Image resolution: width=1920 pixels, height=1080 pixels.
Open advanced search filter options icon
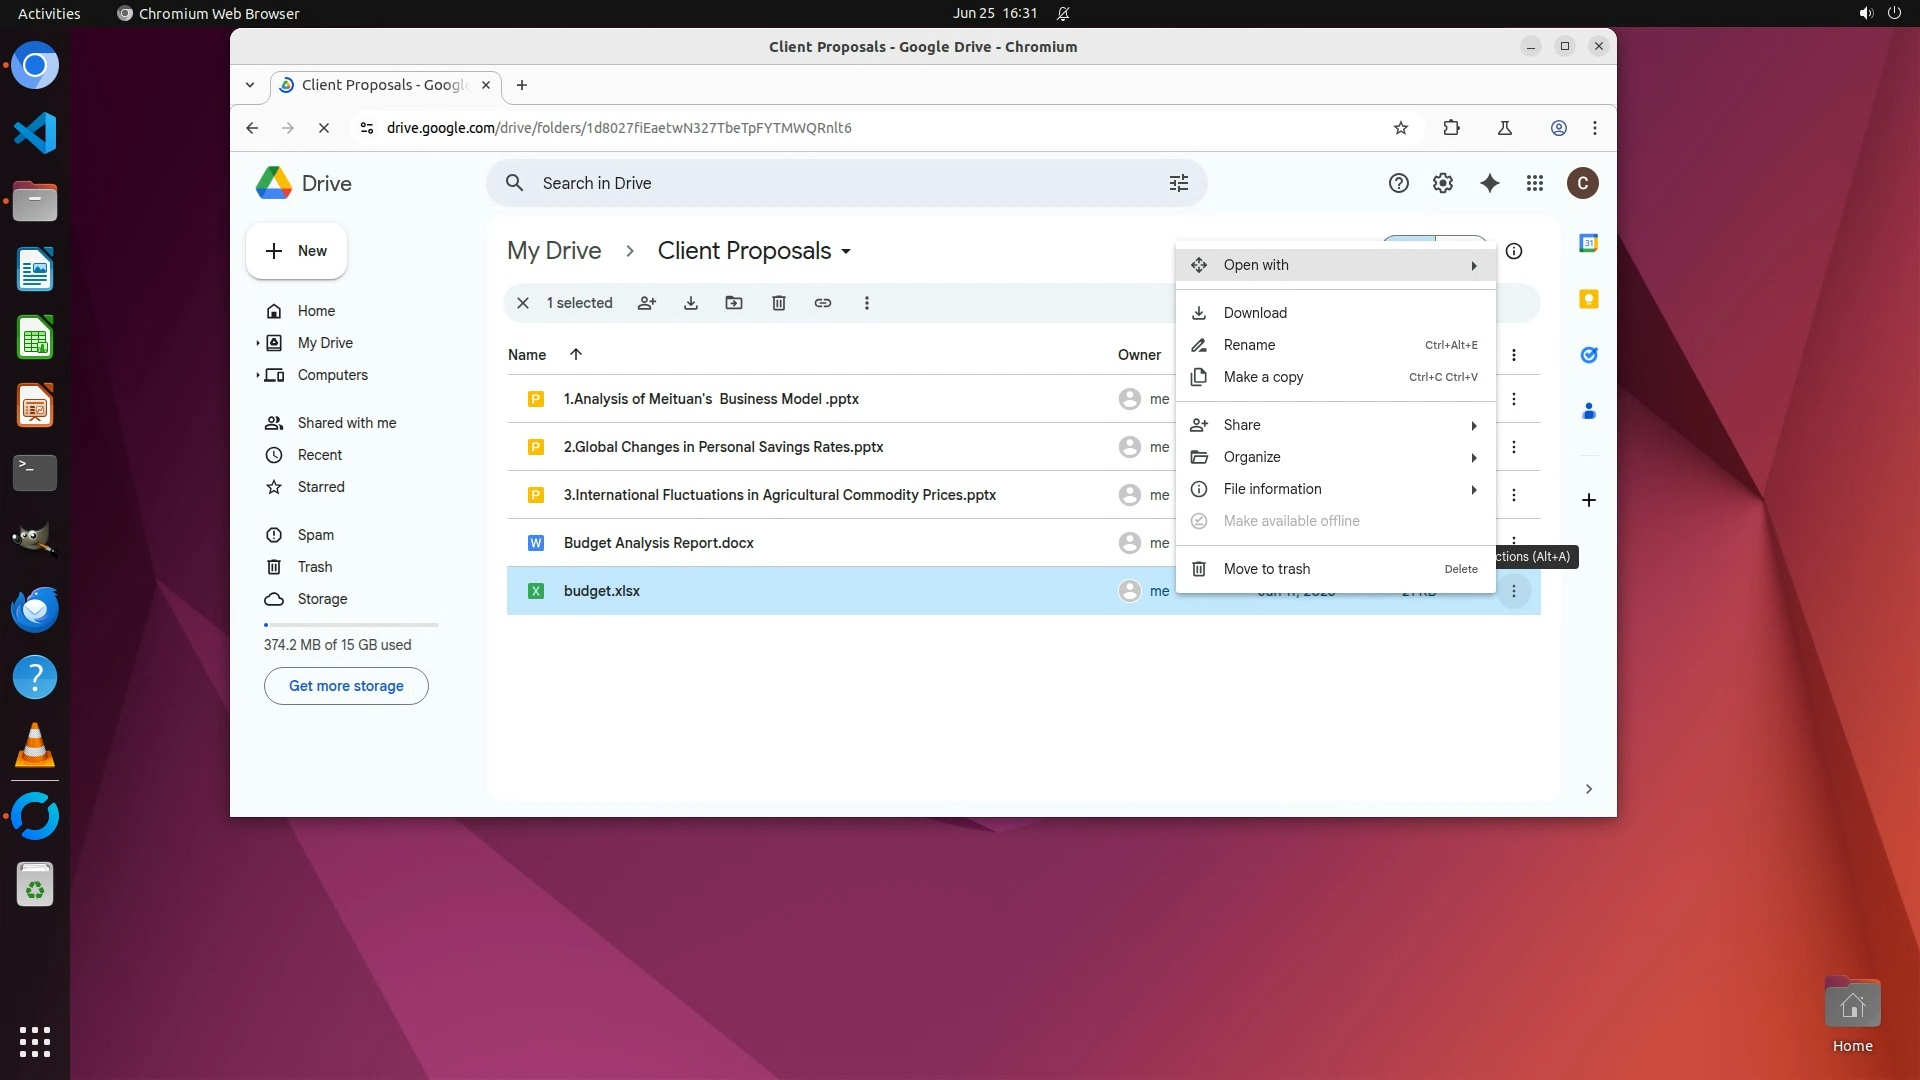[1179, 183]
